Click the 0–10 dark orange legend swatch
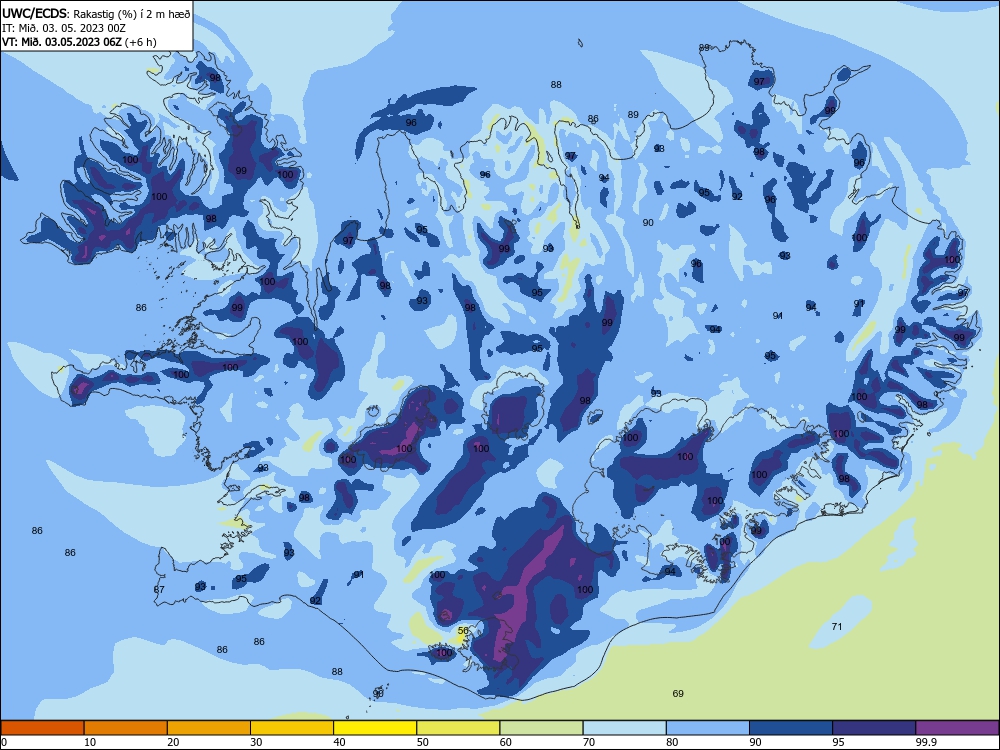1000x750 pixels. (x=42, y=728)
